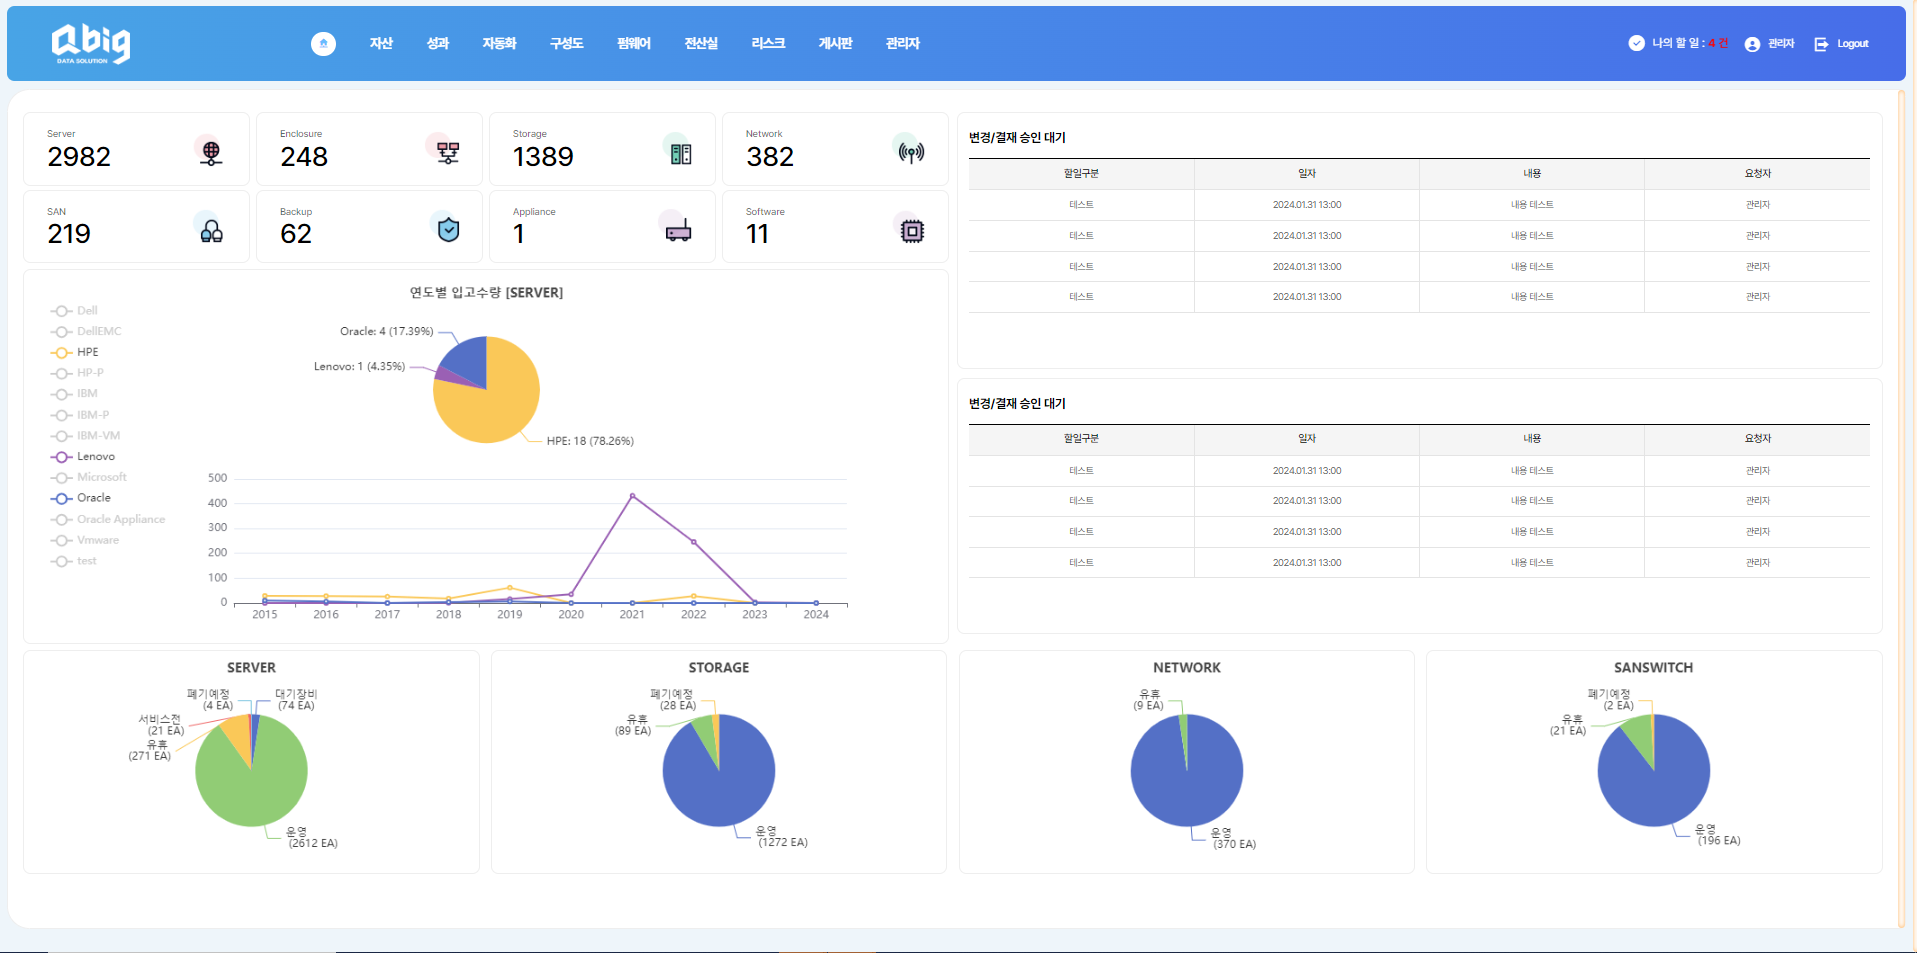Click the 'Lenovo: 1 (4.35%)' pie label
1917x953 pixels.
coord(360,367)
